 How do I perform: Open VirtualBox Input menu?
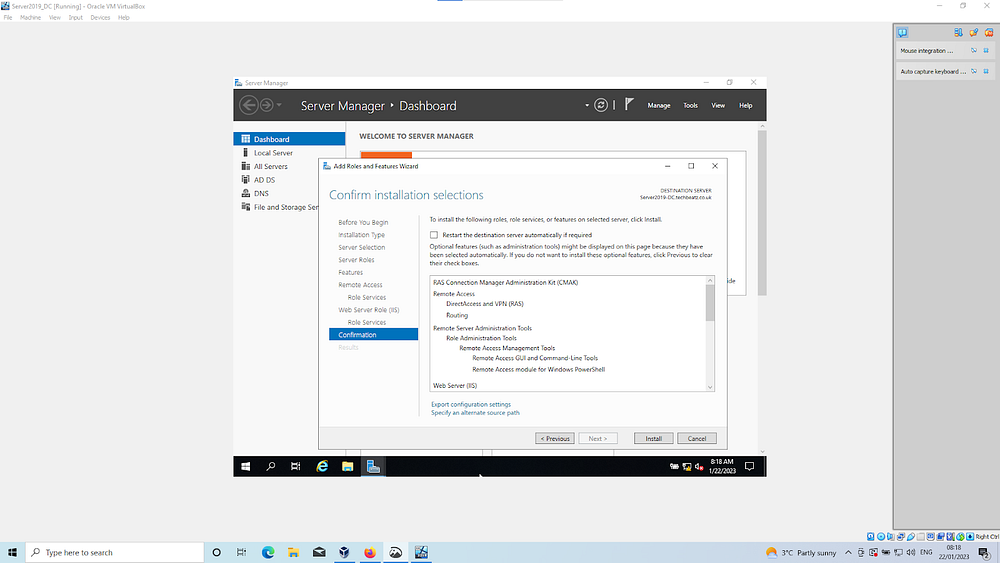(x=75, y=17)
